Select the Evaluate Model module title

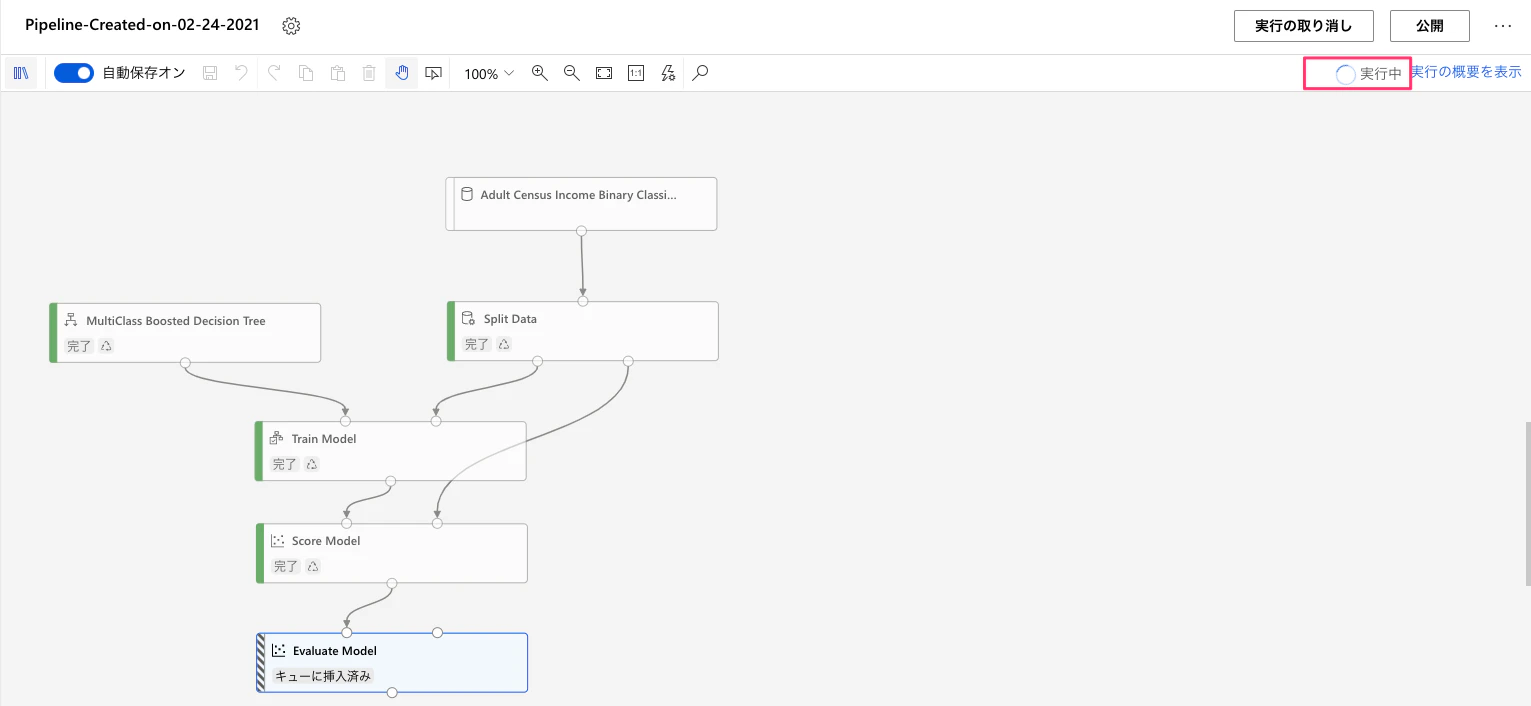click(x=335, y=651)
